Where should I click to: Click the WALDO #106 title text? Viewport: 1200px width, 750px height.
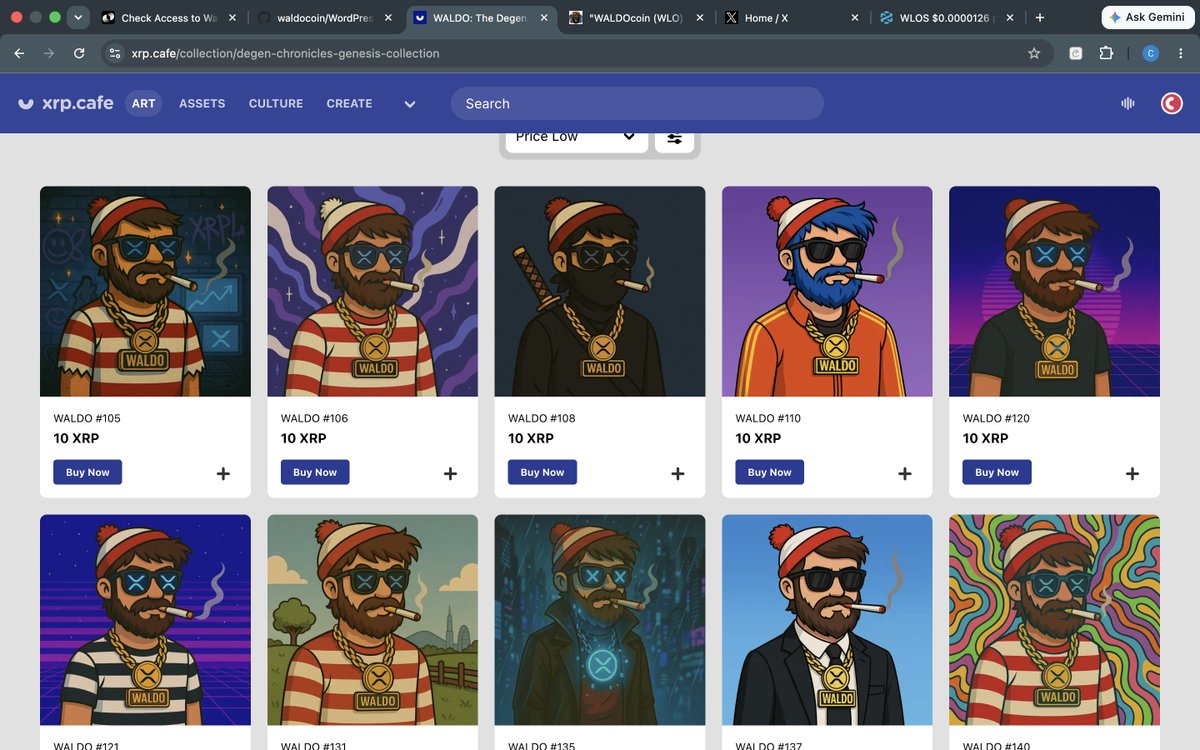[314, 418]
